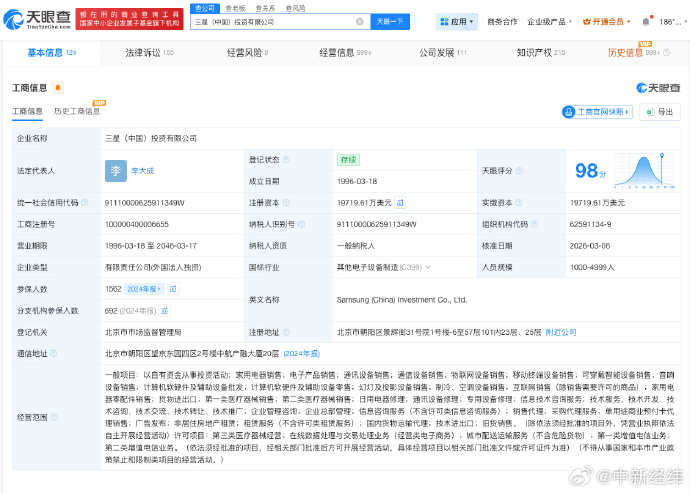
Task: Clear the search box with the X icon
Action: coord(360,22)
